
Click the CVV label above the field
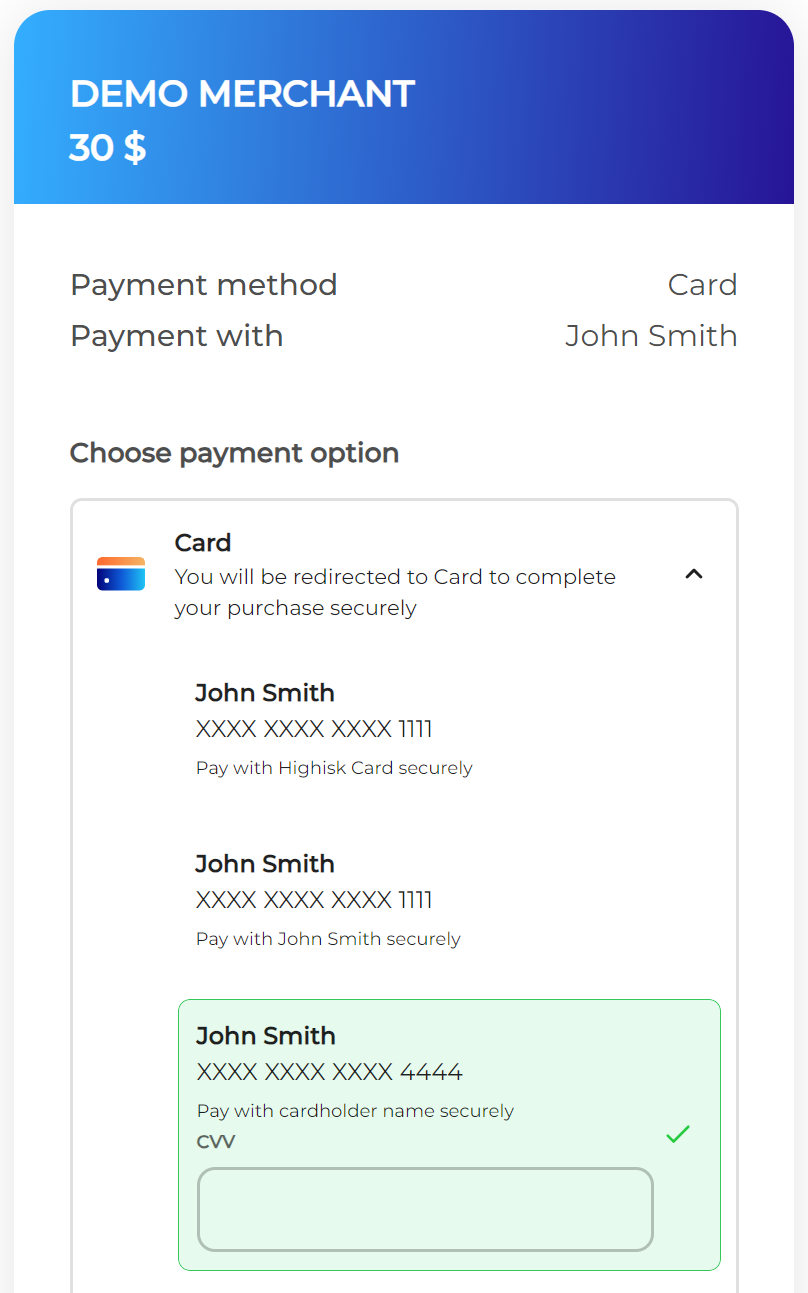[x=216, y=1142]
